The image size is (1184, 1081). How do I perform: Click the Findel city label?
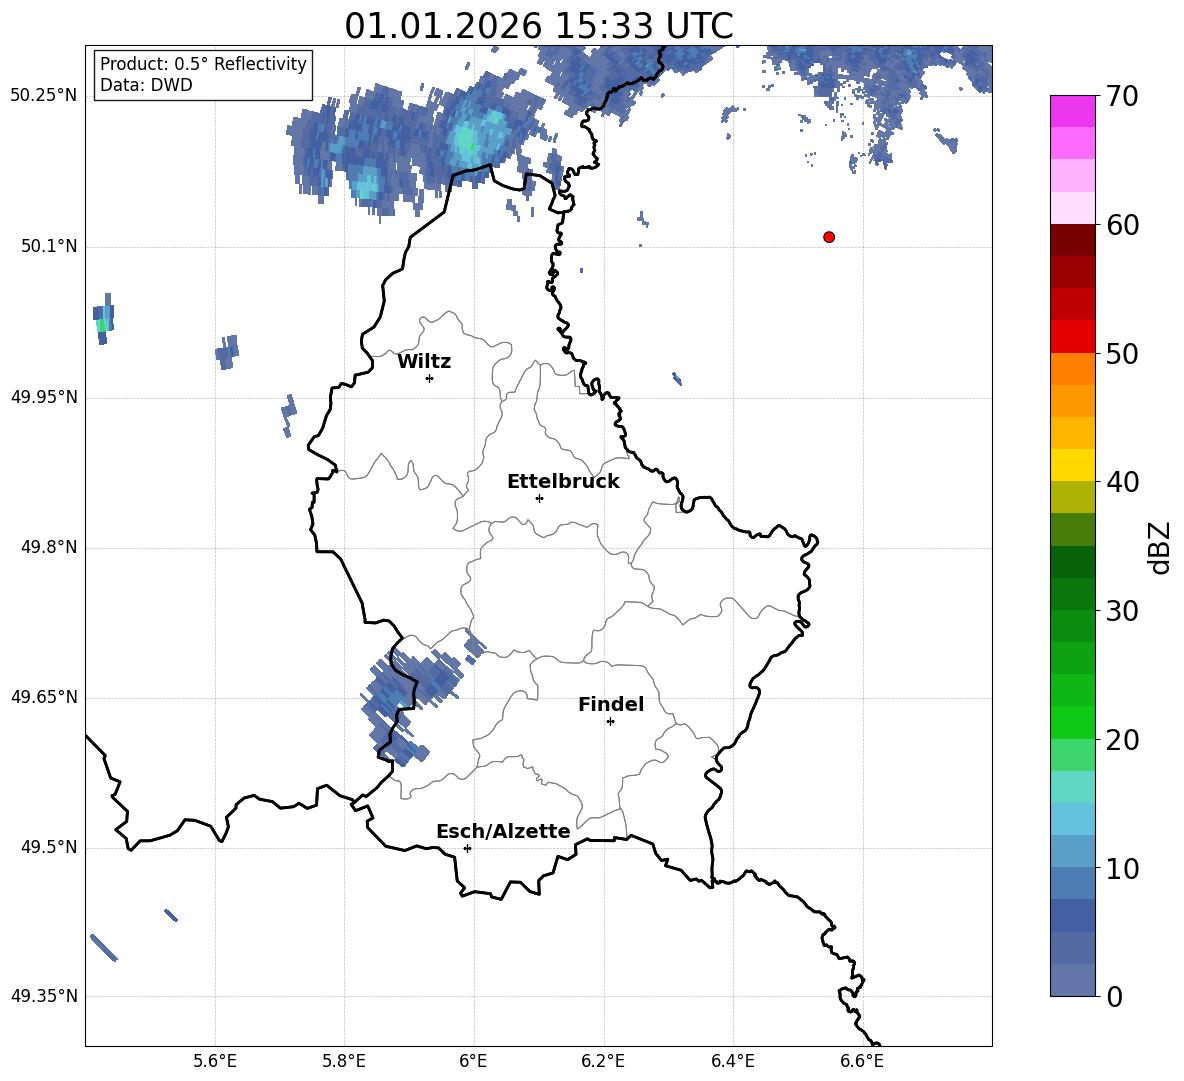[611, 705]
